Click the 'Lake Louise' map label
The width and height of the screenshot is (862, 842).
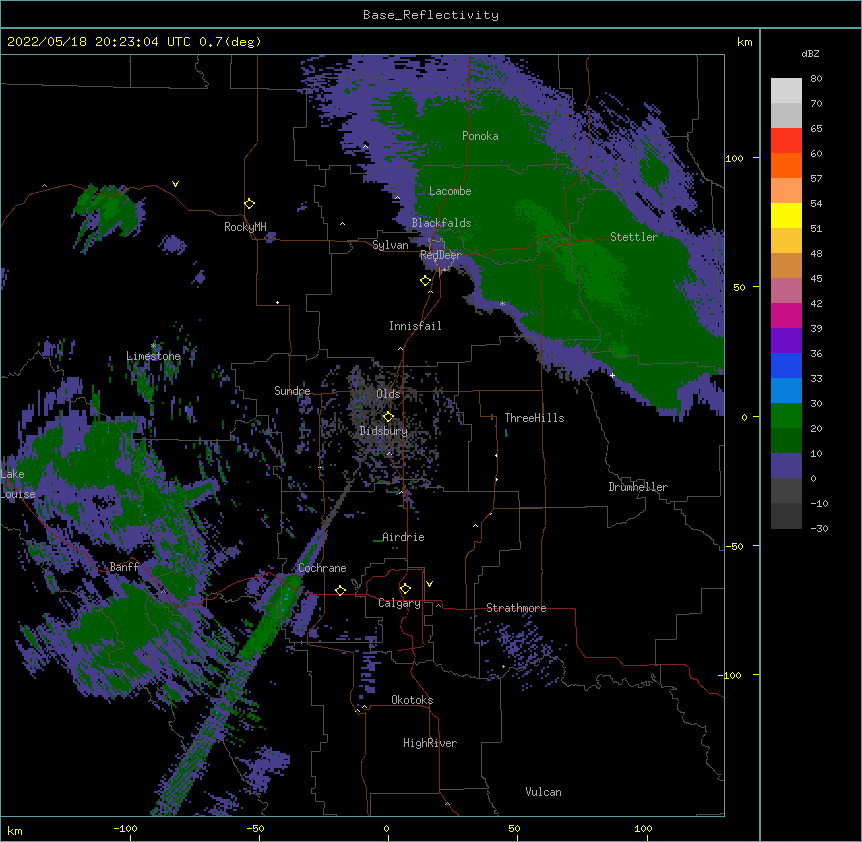[x=18, y=484]
